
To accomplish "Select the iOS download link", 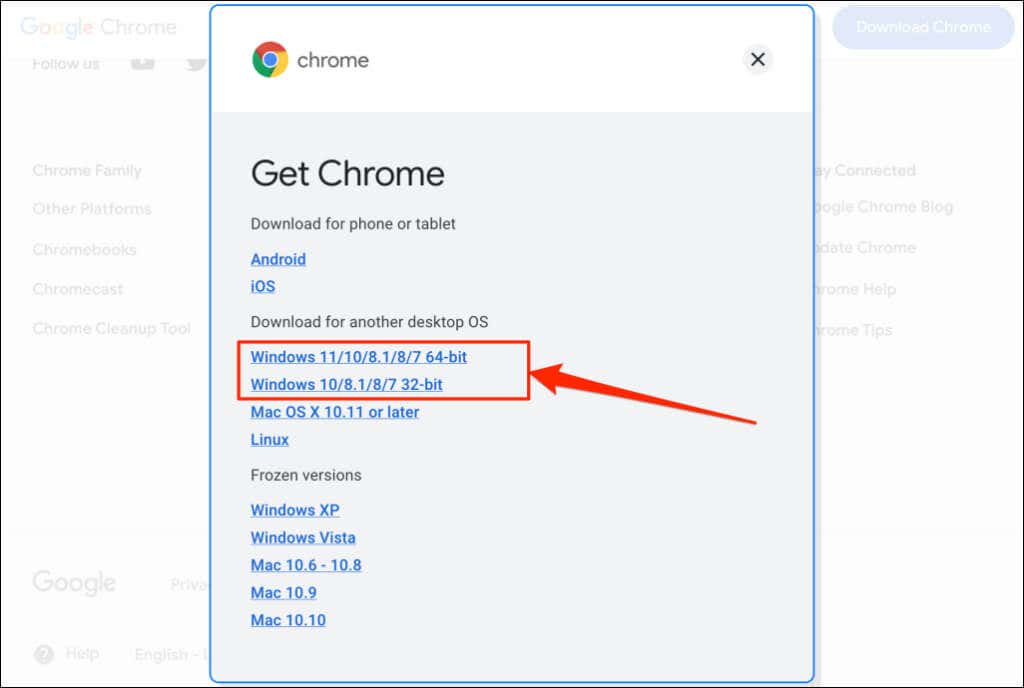I will tap(263, 286).
